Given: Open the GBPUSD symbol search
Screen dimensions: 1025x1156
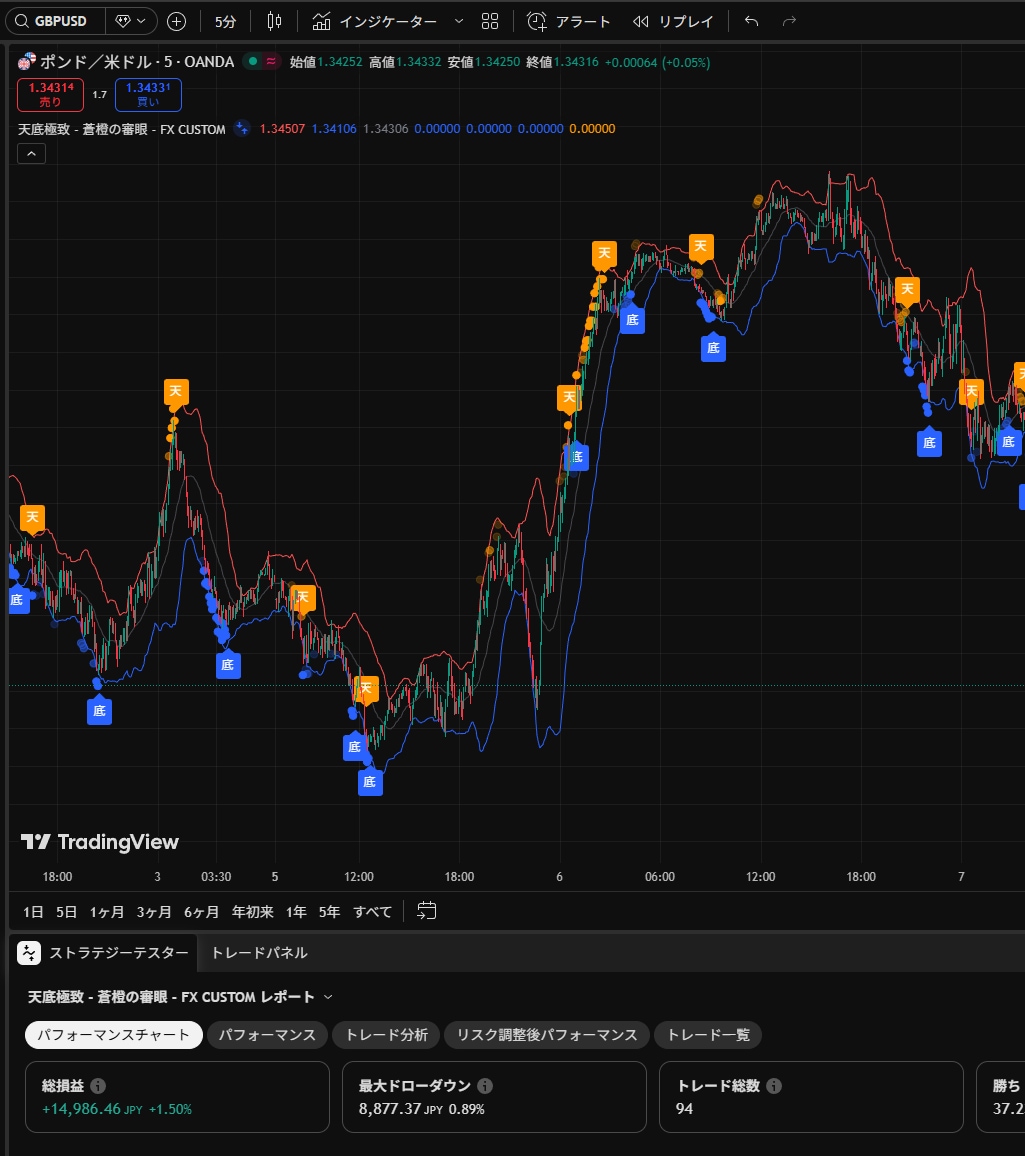Looking at the screenshot, I should [55, 21].
